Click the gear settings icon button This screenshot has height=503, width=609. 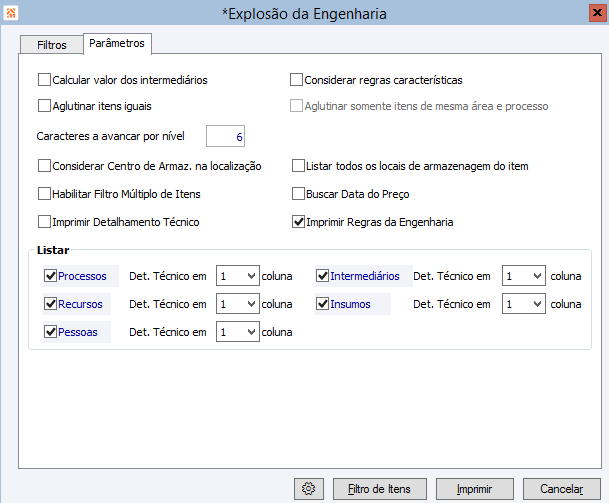coord(309,489)
